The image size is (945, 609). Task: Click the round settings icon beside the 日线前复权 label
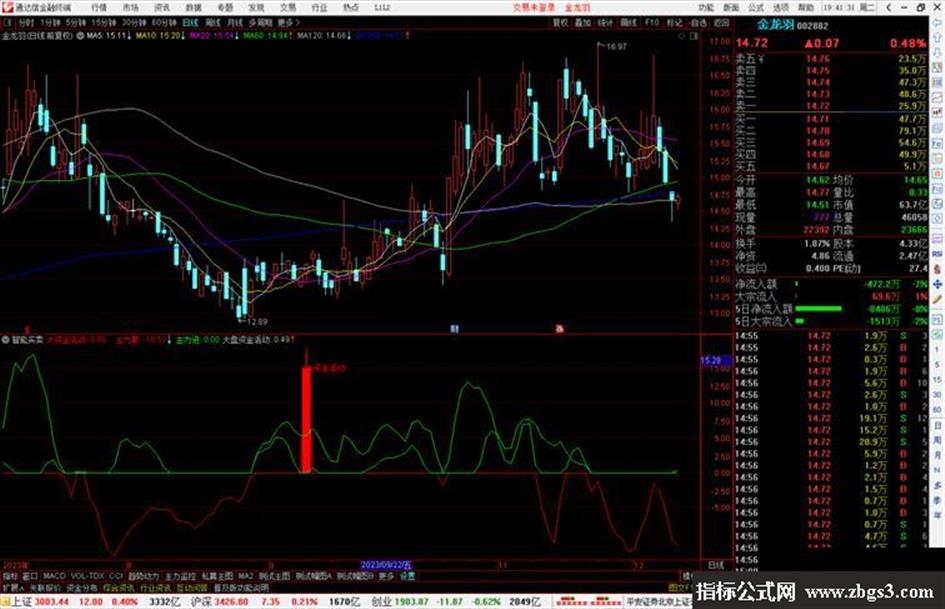point(80,36)
